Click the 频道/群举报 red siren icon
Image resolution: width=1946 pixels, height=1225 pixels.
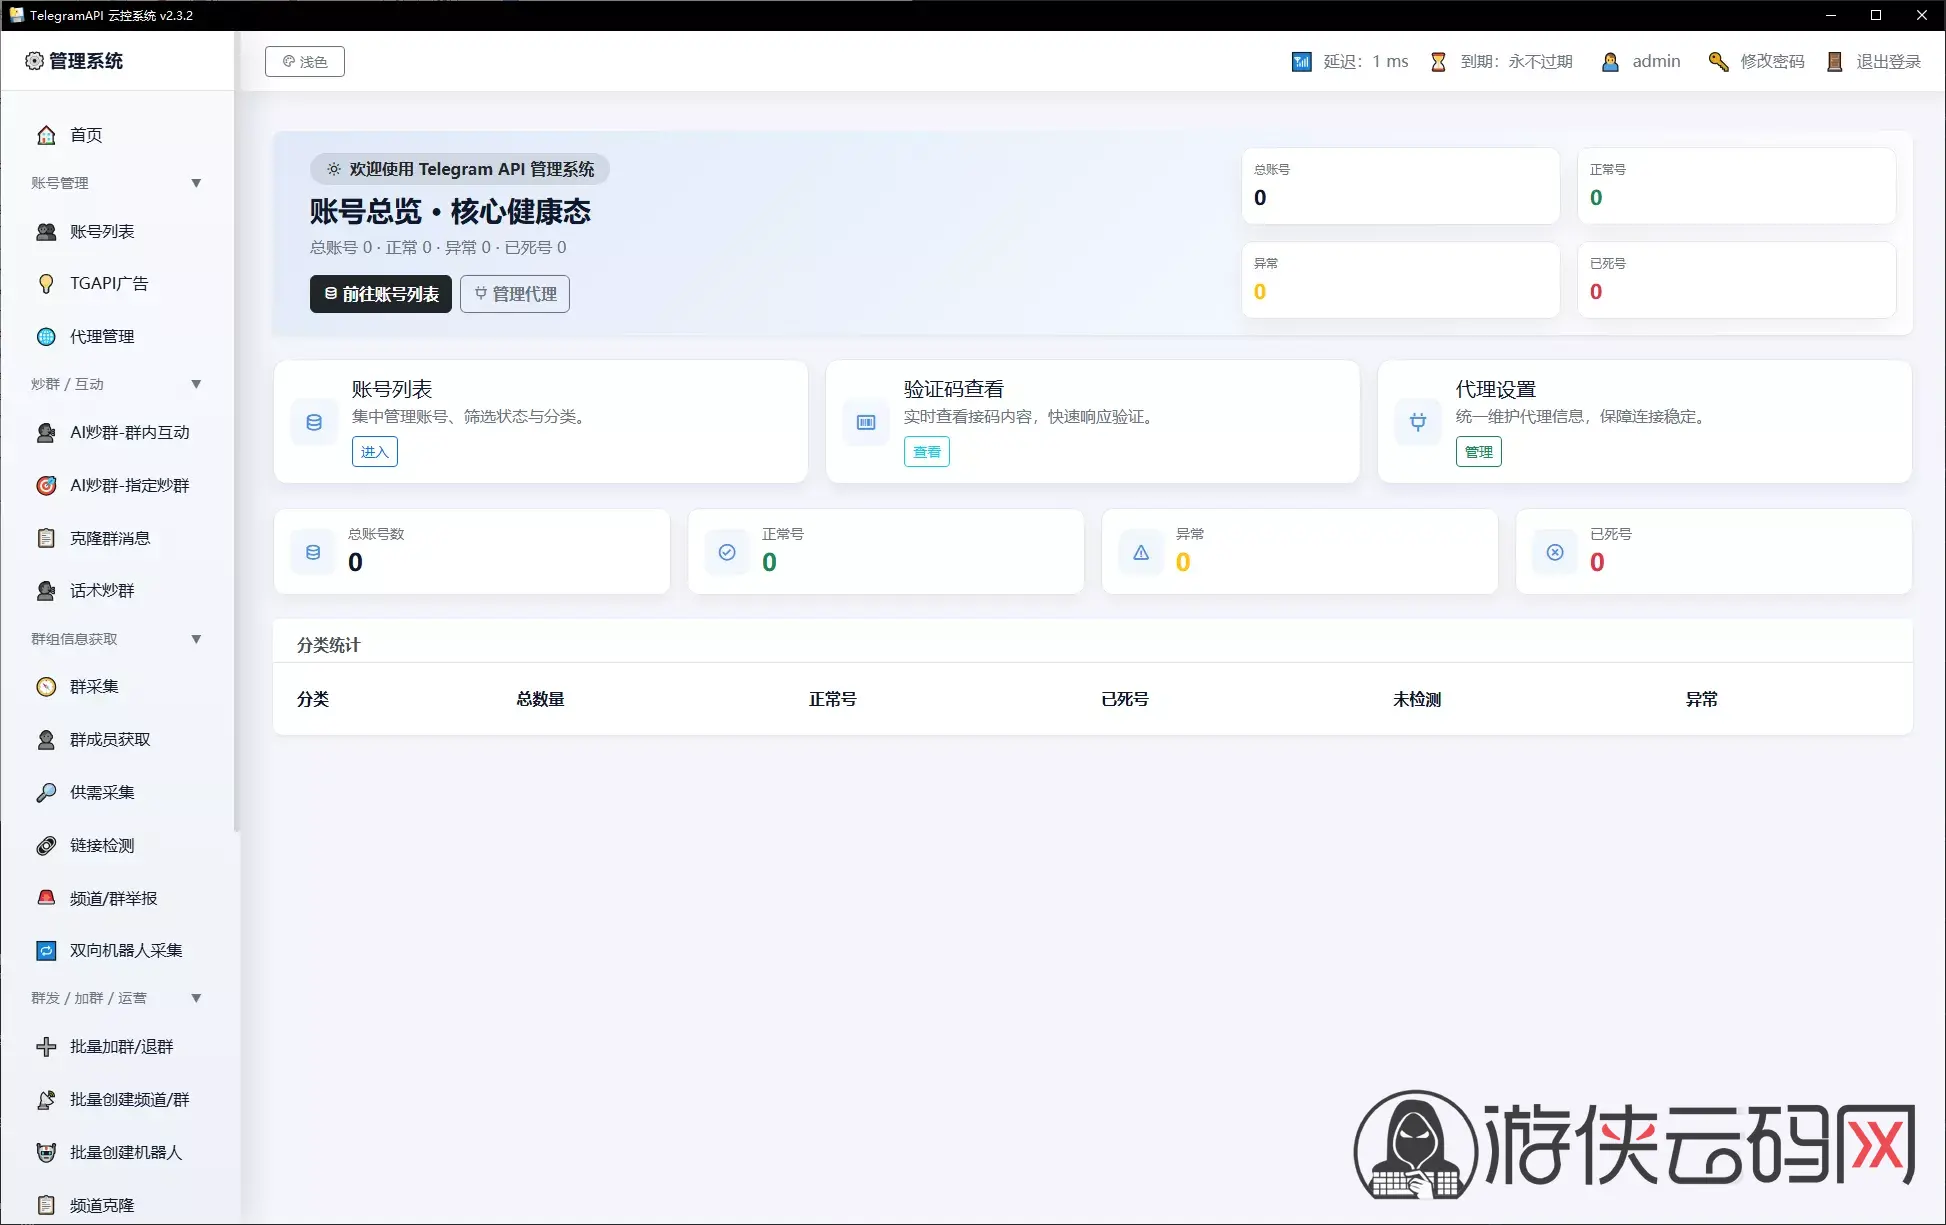pos(46,898)
